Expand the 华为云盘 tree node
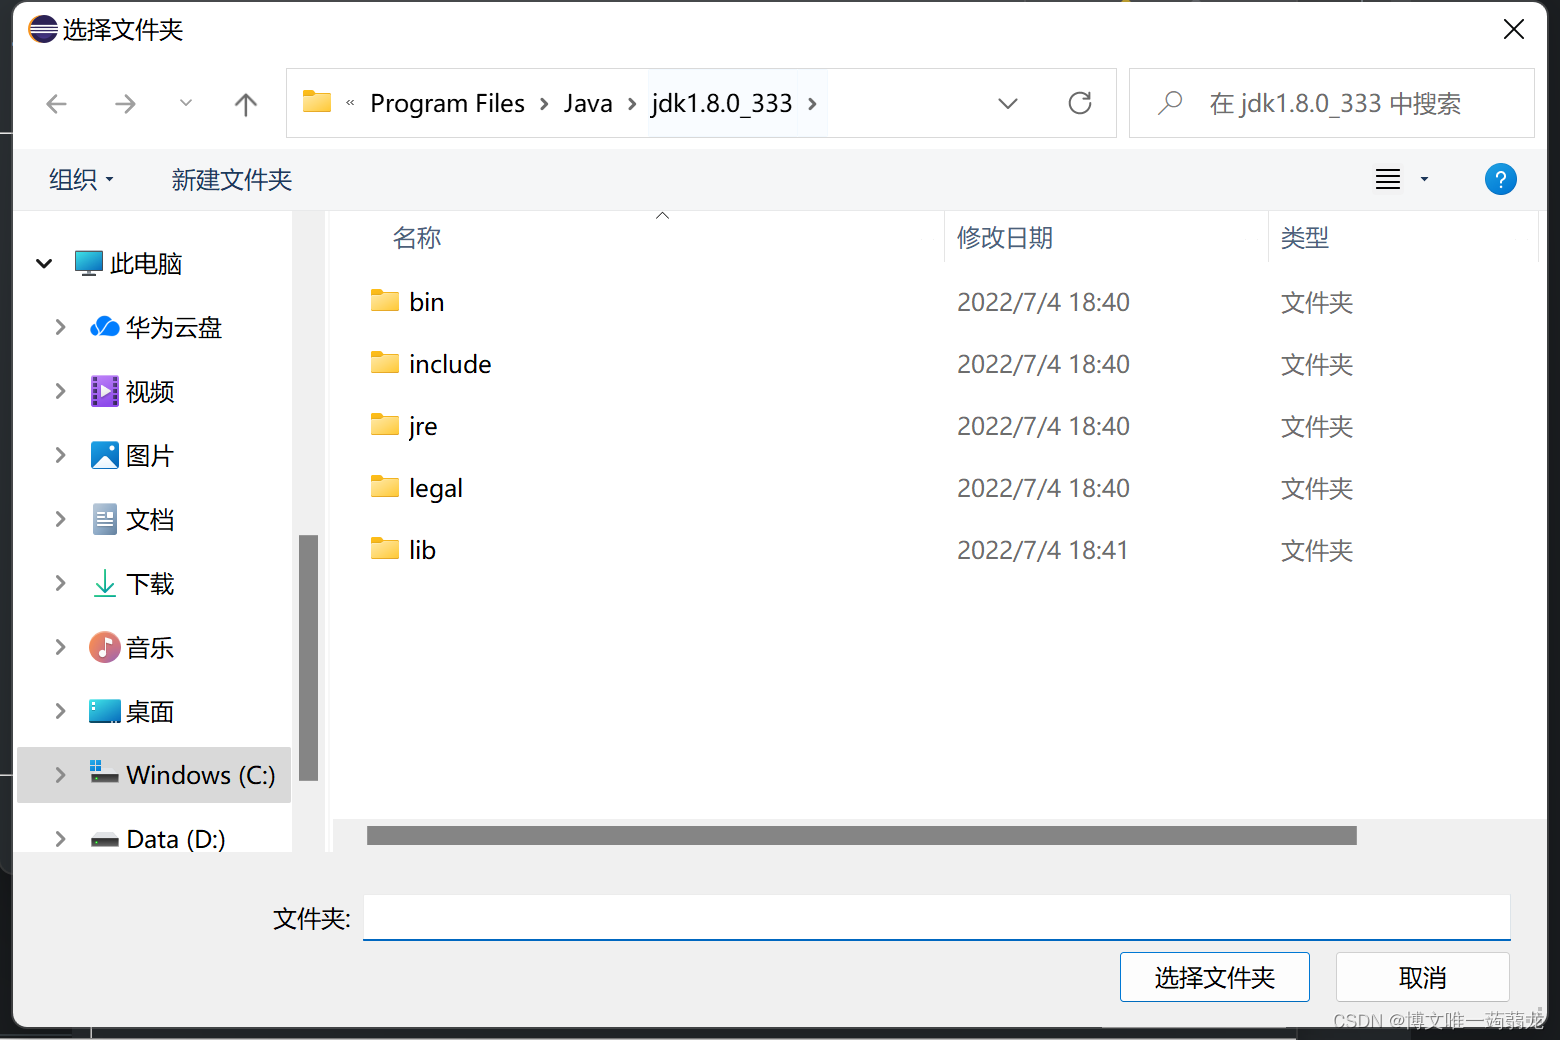 click(60, 328)
